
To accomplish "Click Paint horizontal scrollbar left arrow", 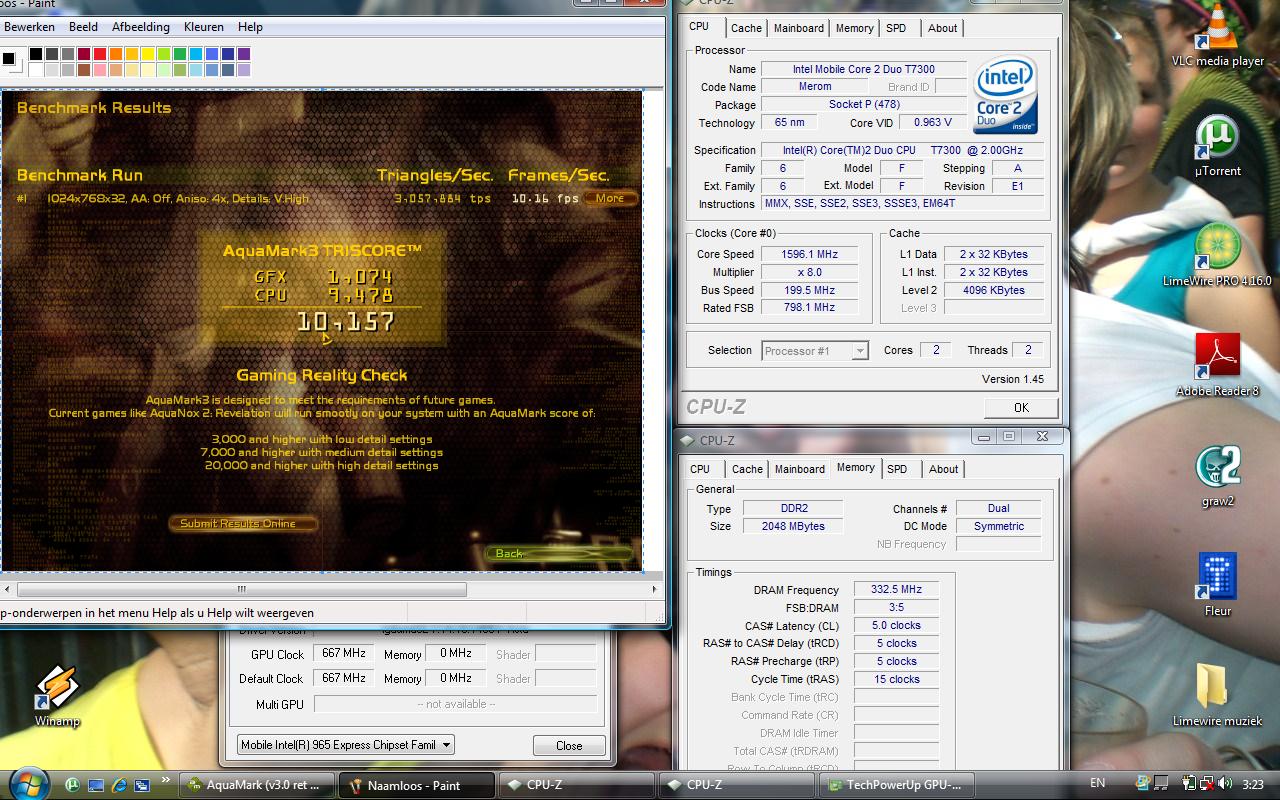I will coord(6,589).
